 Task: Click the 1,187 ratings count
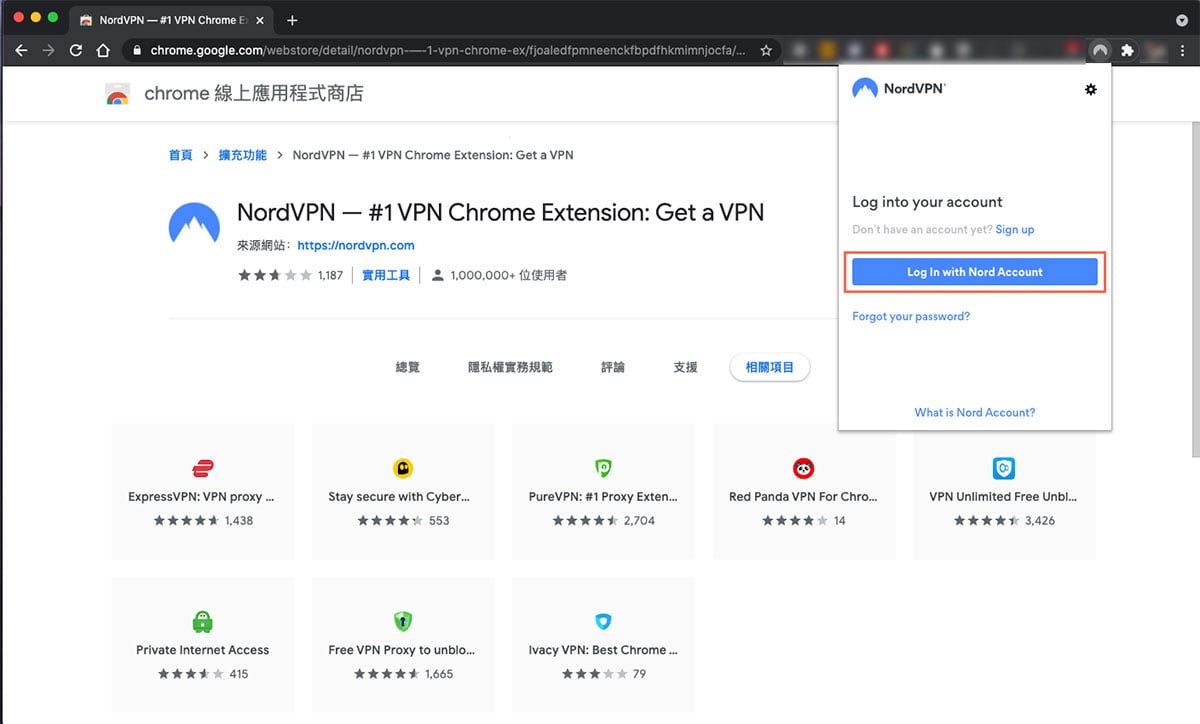(x=330, y=275)
